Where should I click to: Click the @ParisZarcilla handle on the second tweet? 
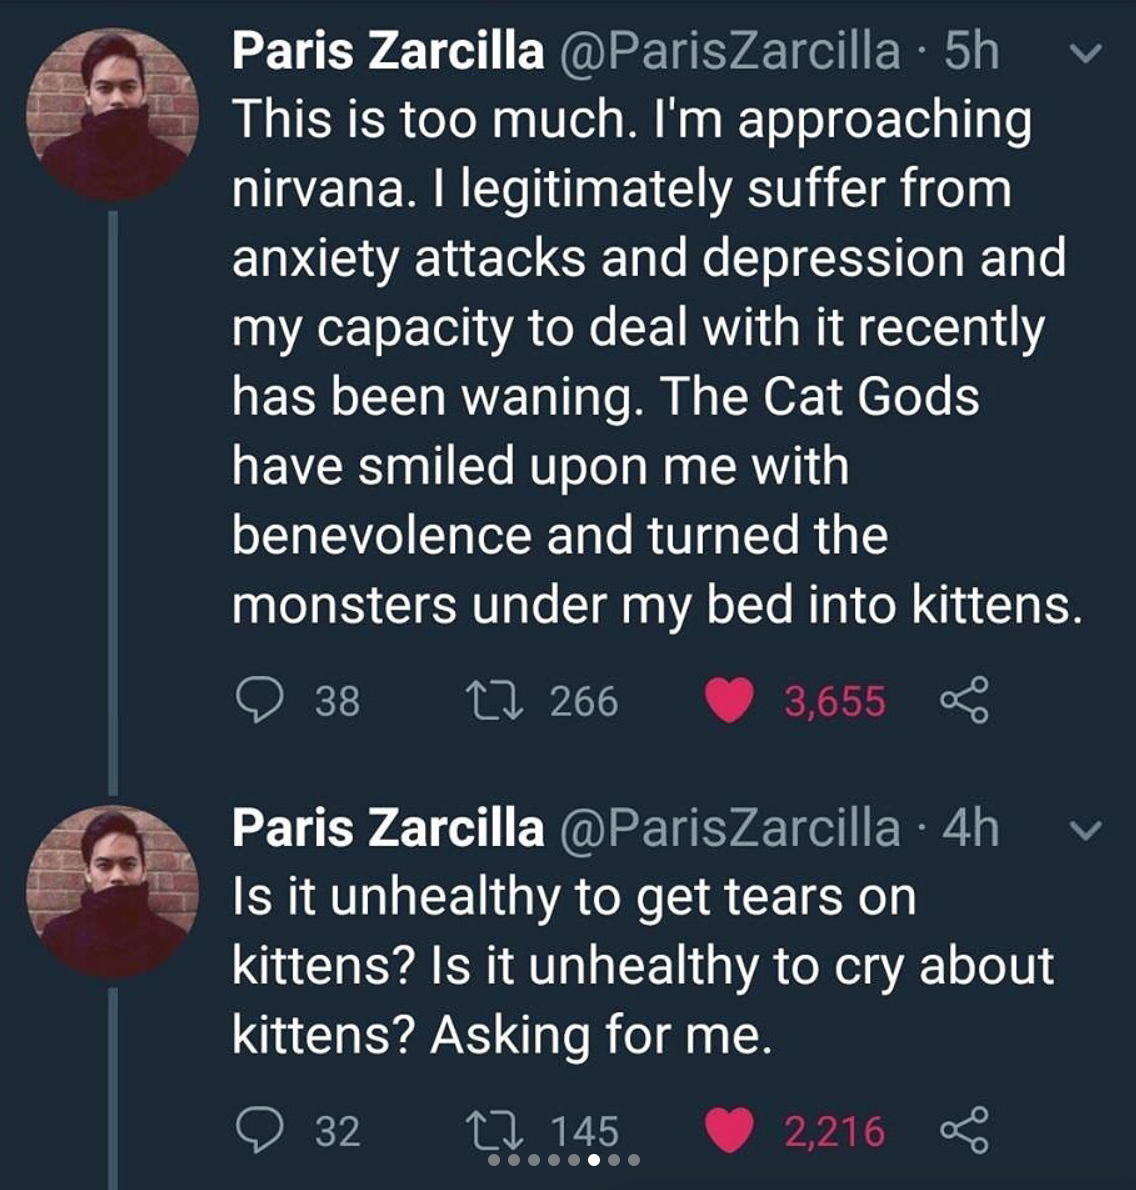(729, 829)
